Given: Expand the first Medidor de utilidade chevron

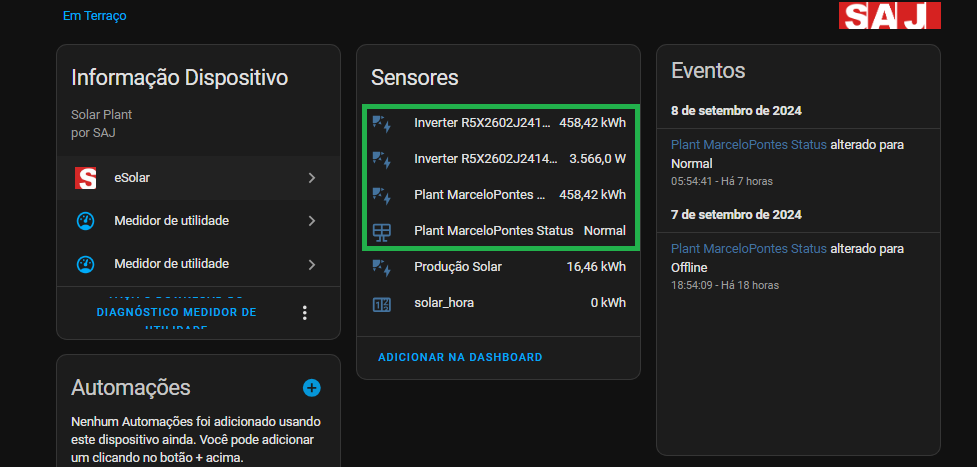Looking at the screenshot, I should point(312,221).
